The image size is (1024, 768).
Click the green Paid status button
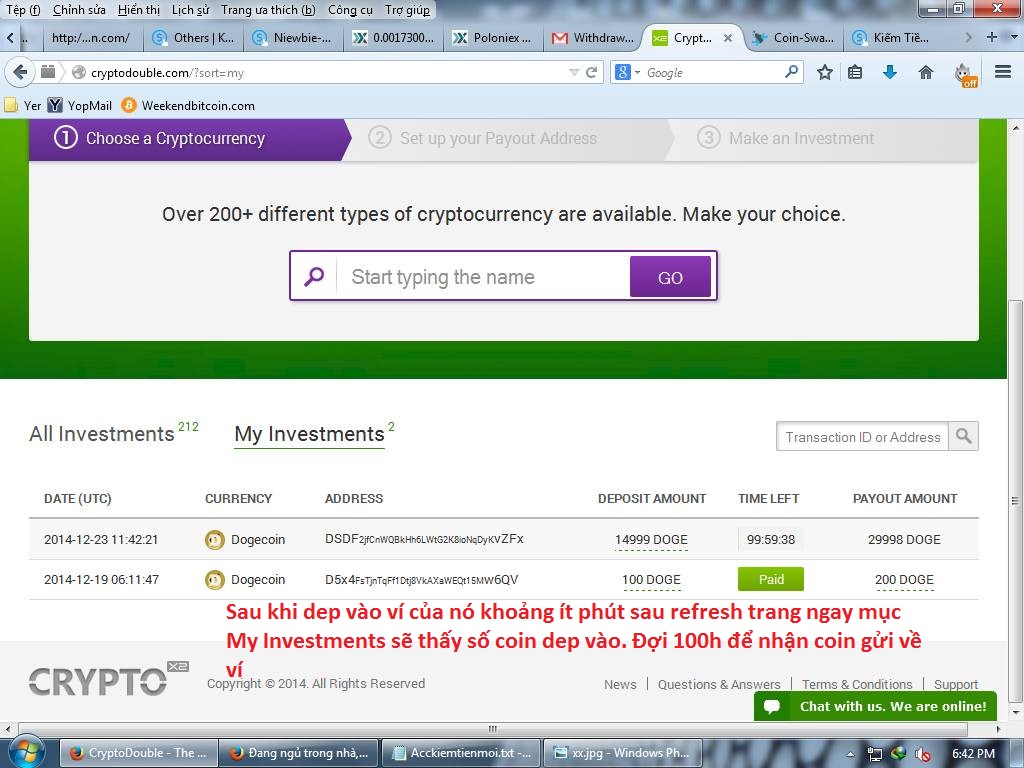coord(771,579)
